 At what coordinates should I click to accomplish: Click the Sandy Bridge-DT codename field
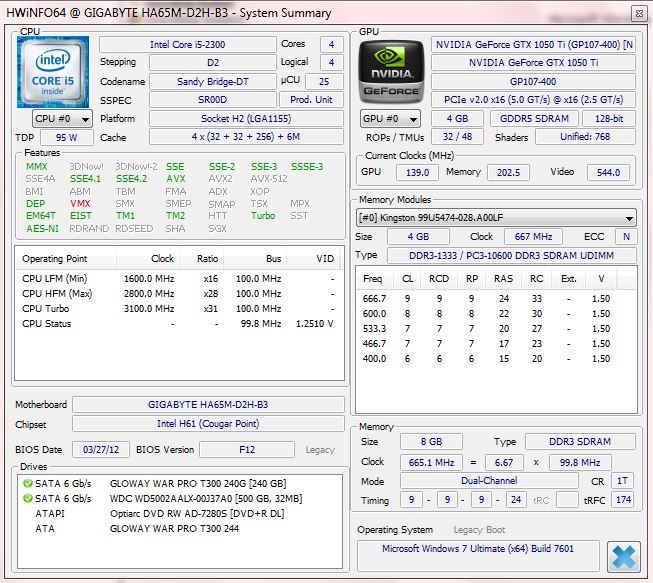pos(187,81)
